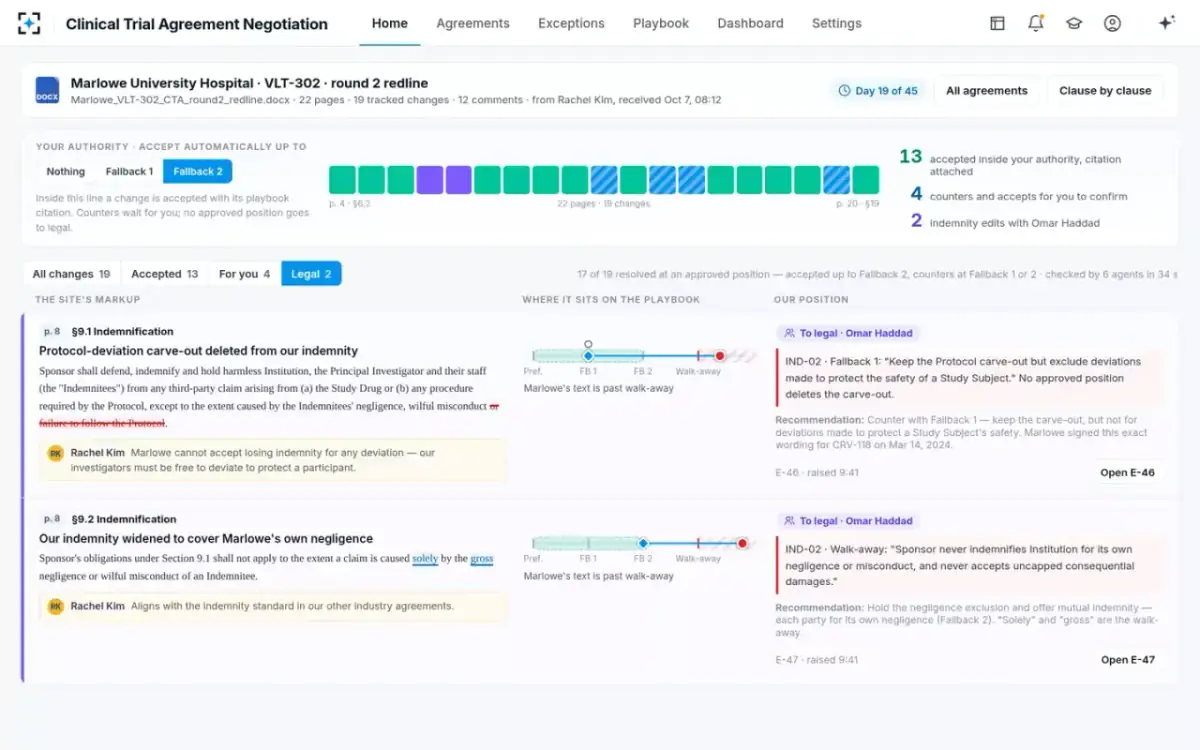Open the layout panel icon in header
Viewport: 1200px width, 750px height.
(x=997, y=23)
